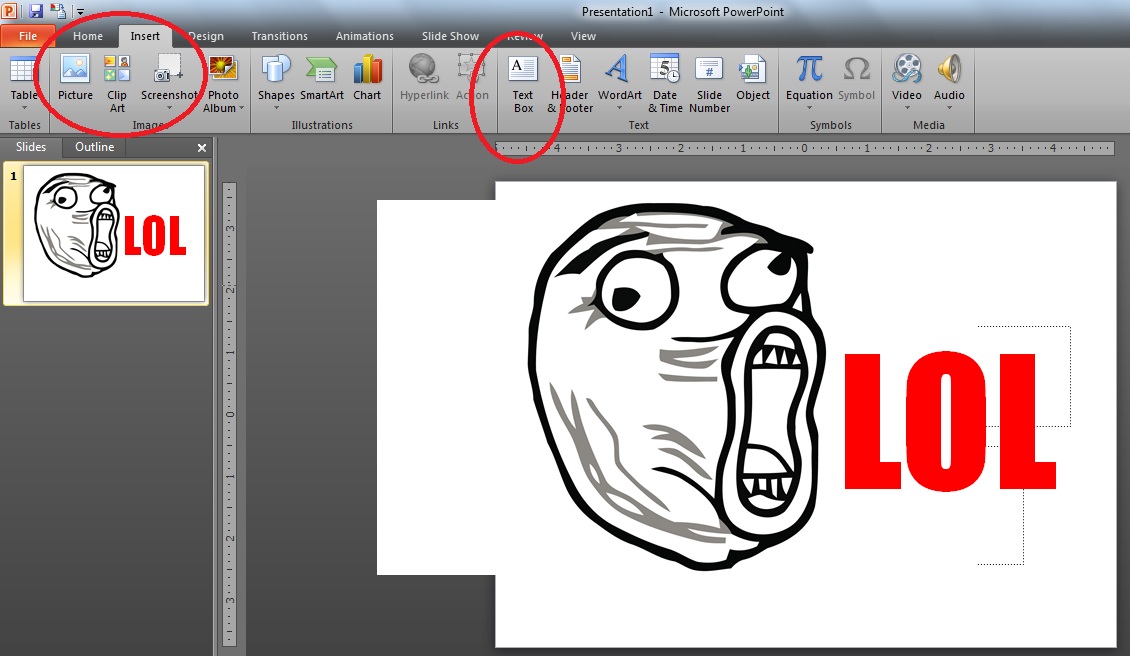Show the Slides pane tab
The width and height of the screenshot is (1130, 656).
coord(31,147)
